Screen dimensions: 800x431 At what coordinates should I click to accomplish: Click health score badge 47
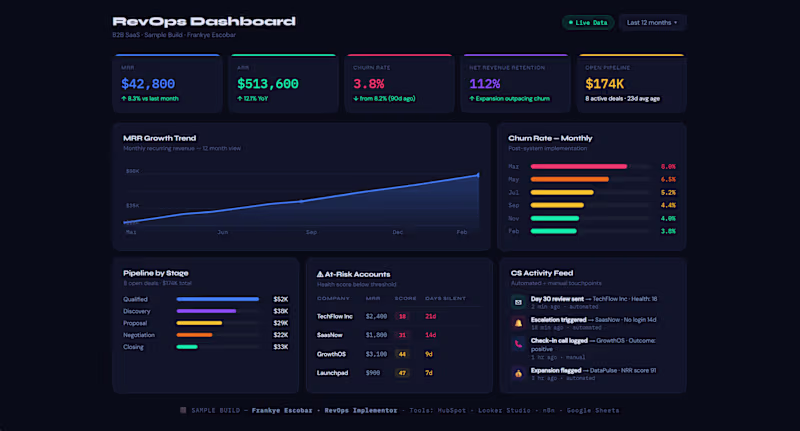point(402,373)
